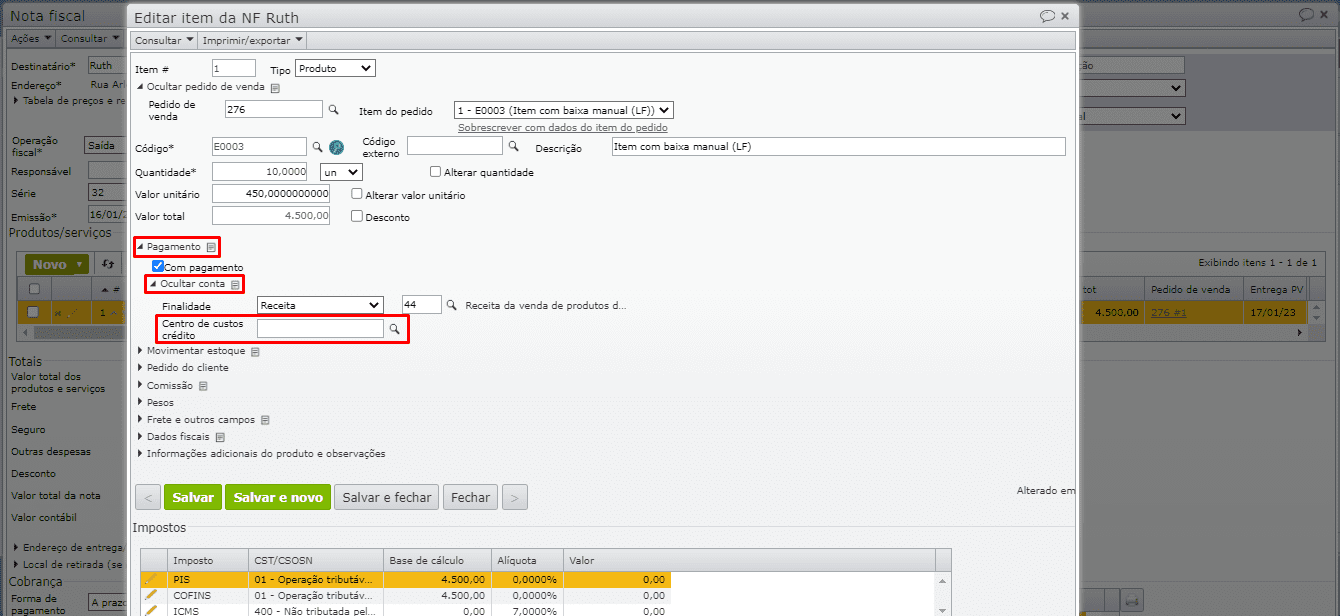The image size is (1340, 616).
Task: Open search icon next to Pedido de venda
Action: tap(334, 110)
